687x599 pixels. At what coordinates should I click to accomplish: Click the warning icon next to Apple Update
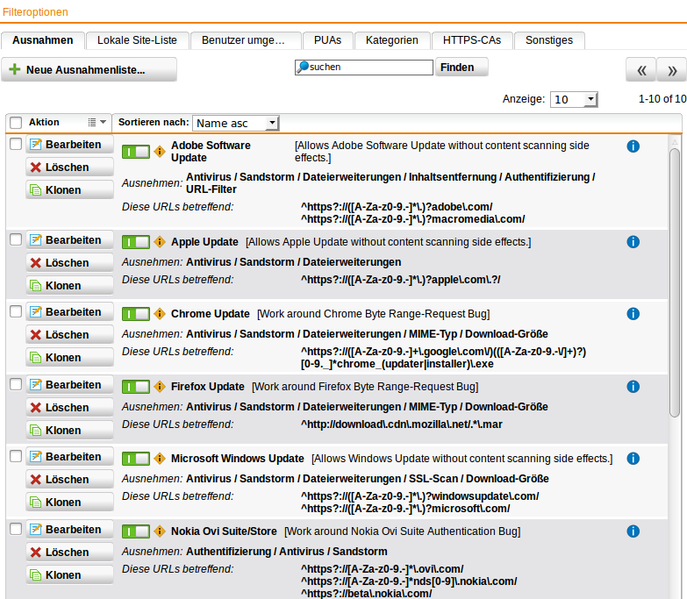pyautogui.click(x=159, y=242)
